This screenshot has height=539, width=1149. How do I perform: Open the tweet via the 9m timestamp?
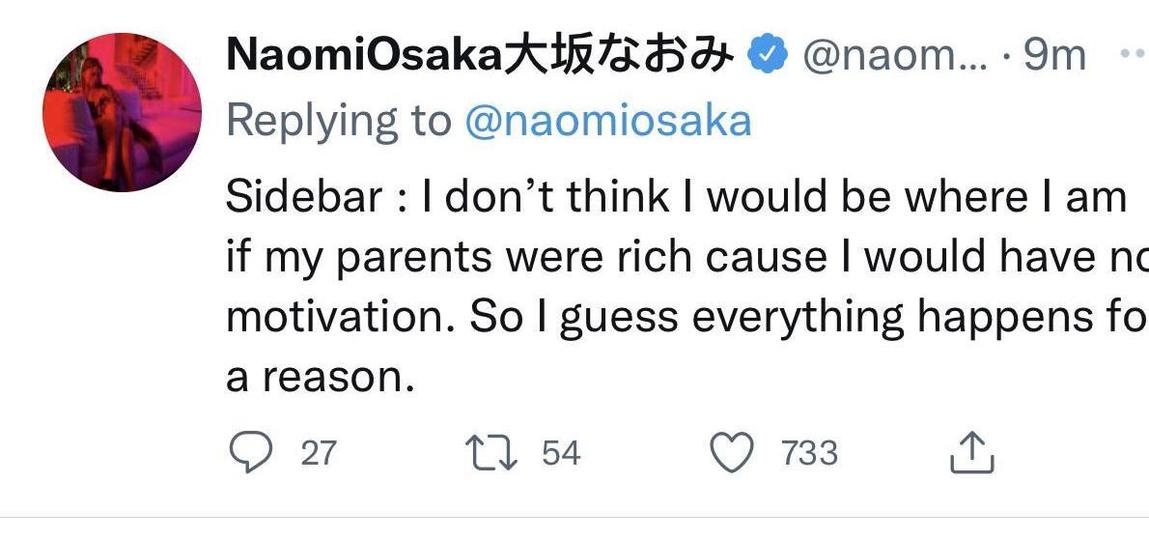[x=1055, y=57]
